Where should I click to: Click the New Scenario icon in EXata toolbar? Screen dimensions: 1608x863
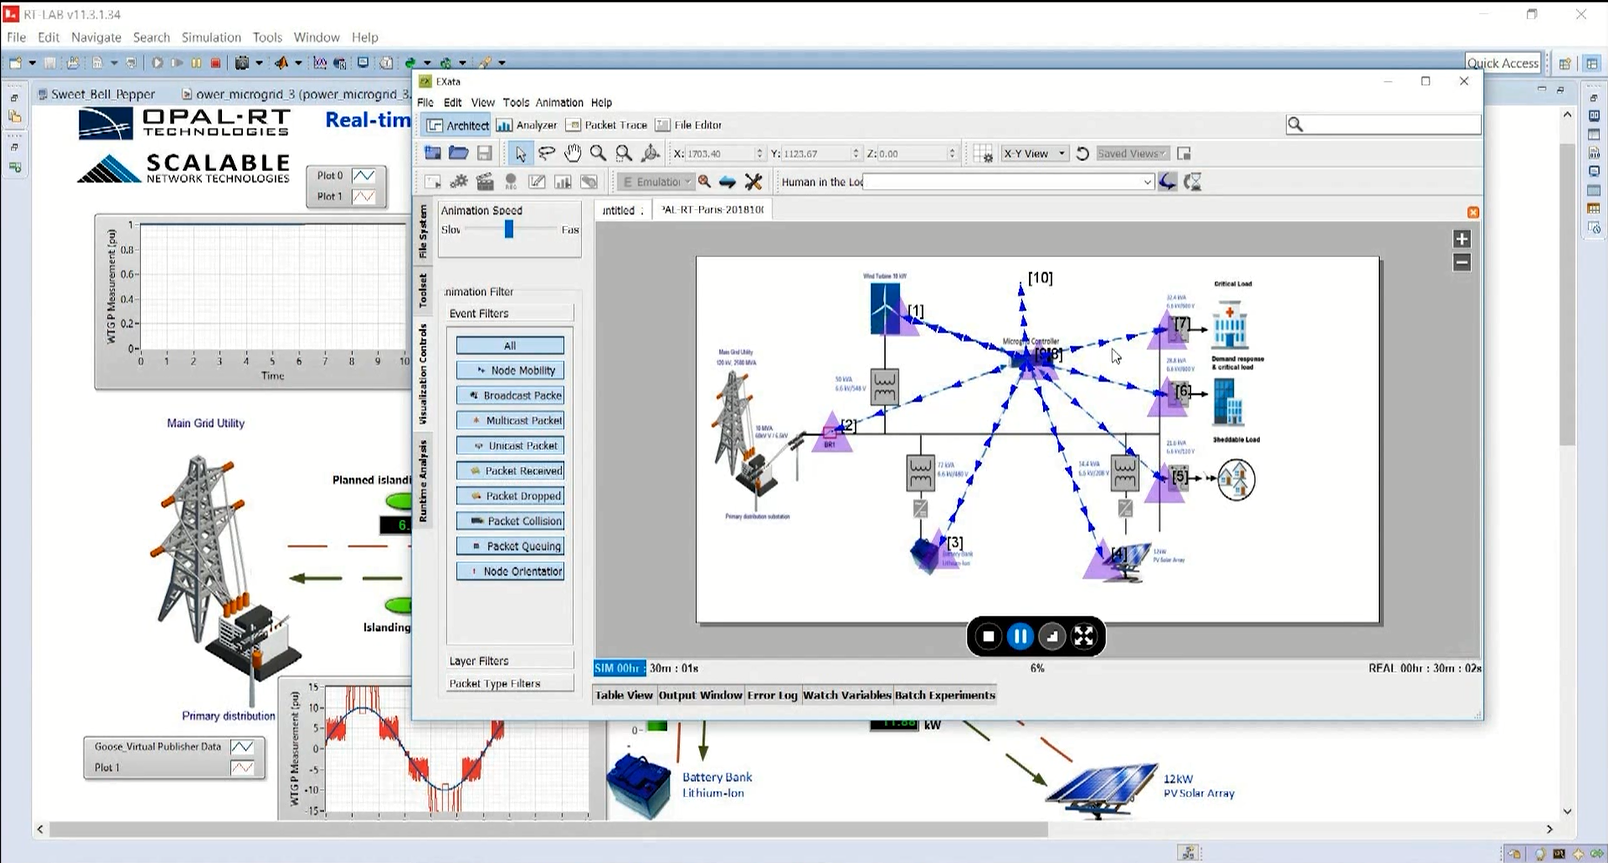(x=432, y=153)
